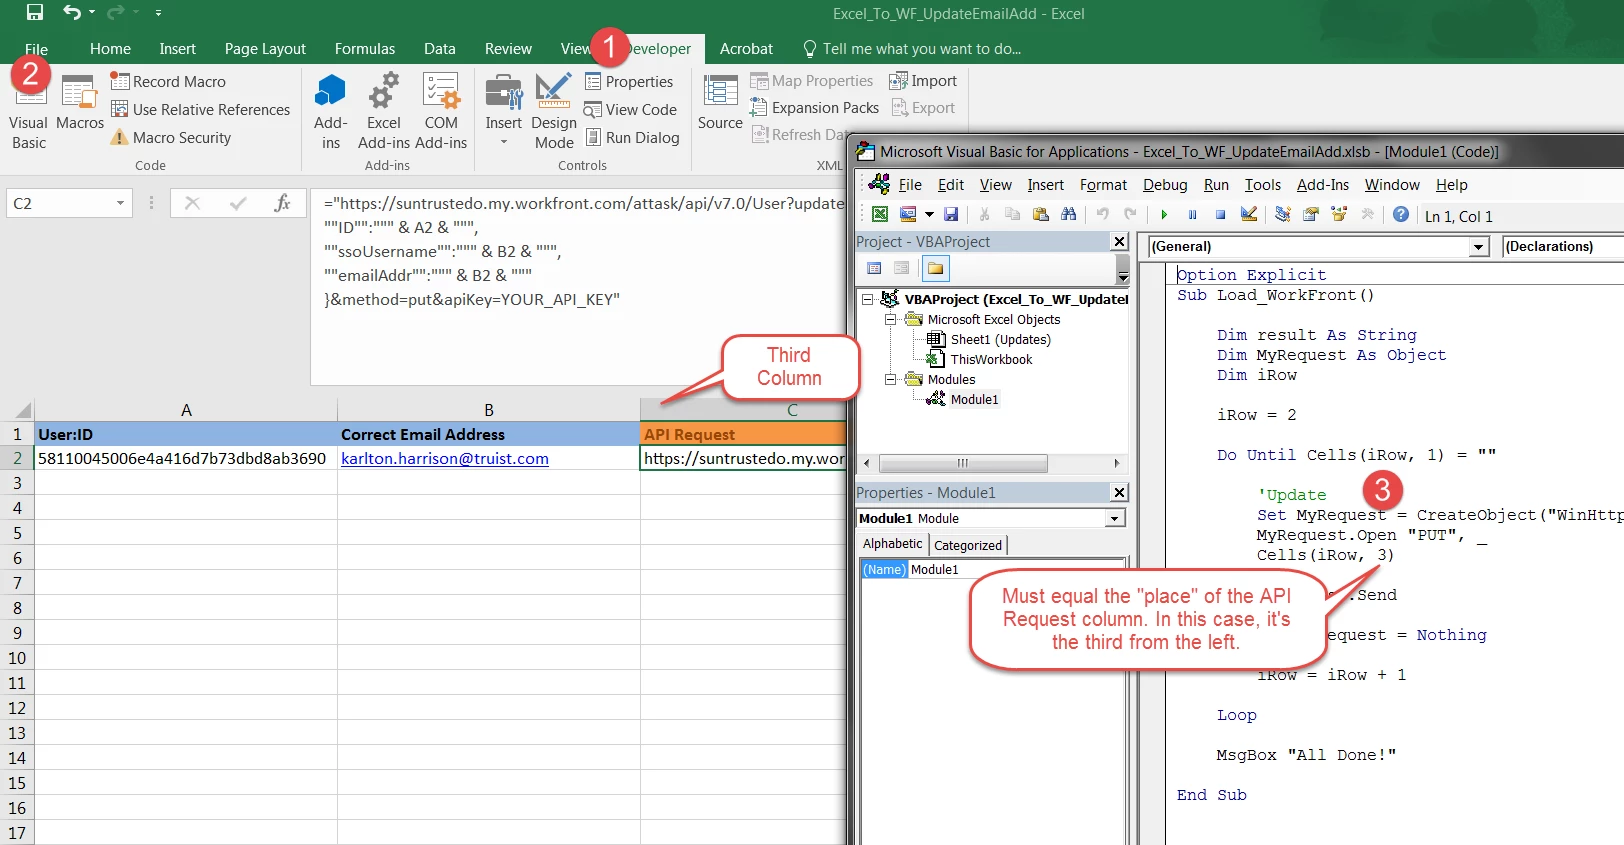
Task: Click the VBA toolbar Save icon
Action: (x=951, y=215)
